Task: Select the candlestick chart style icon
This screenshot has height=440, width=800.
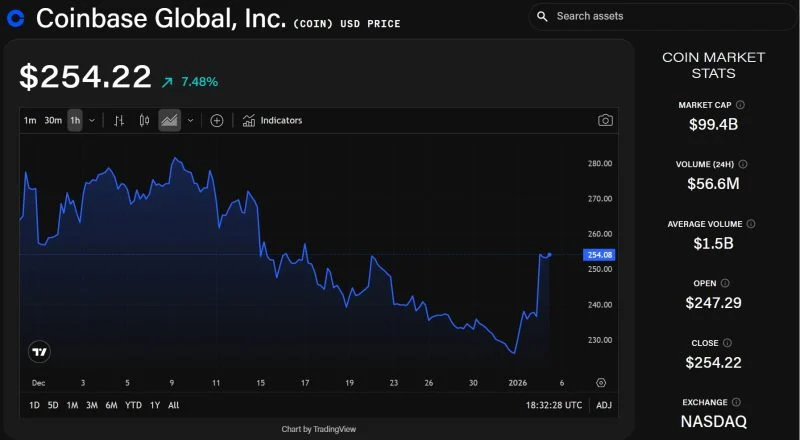Action: [144, 121]
